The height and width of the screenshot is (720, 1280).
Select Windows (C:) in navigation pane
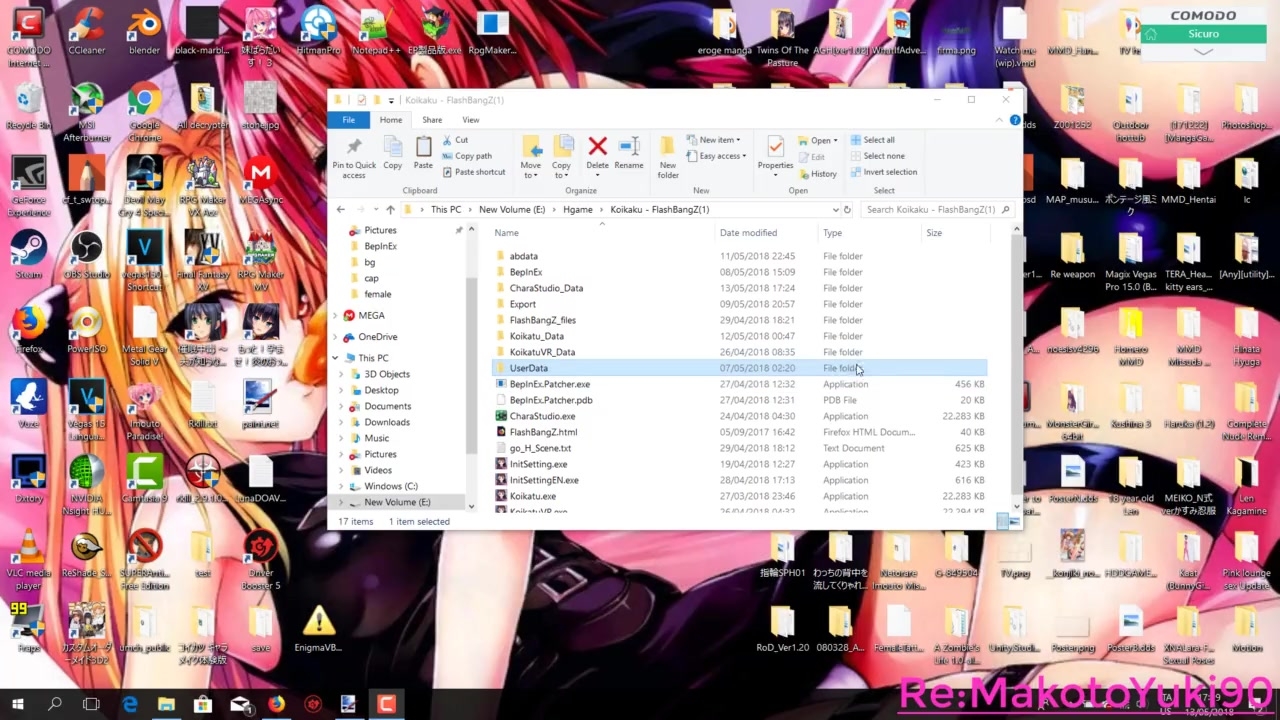pos(390,486)
